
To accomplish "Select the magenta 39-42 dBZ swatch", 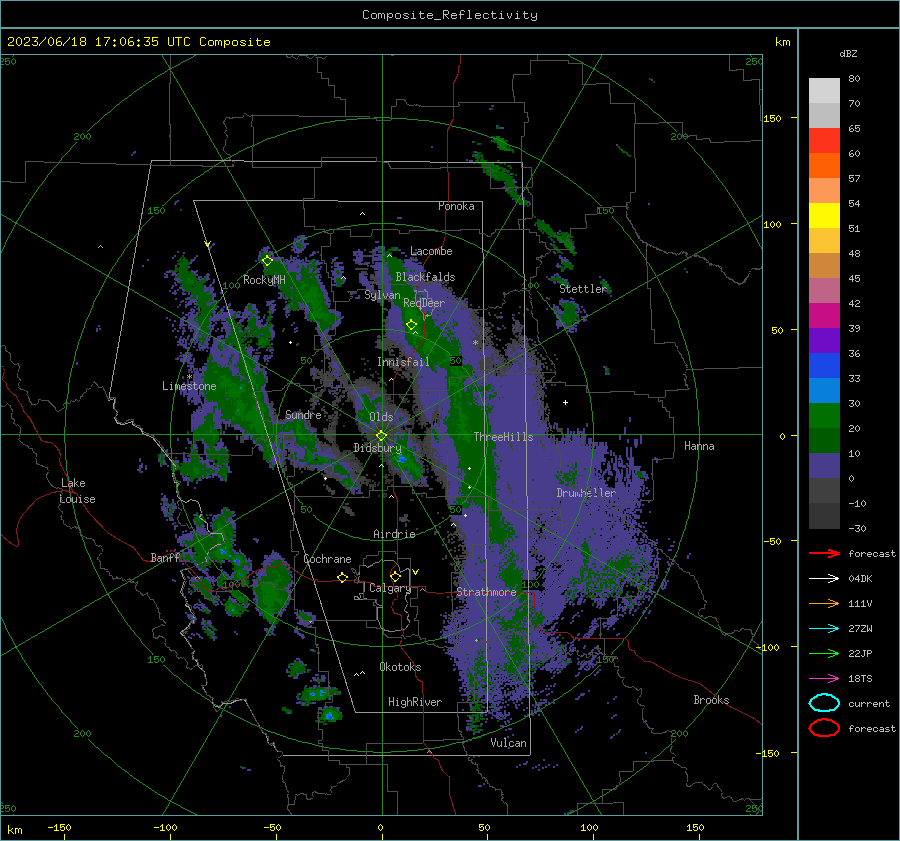I will point(824,315).
